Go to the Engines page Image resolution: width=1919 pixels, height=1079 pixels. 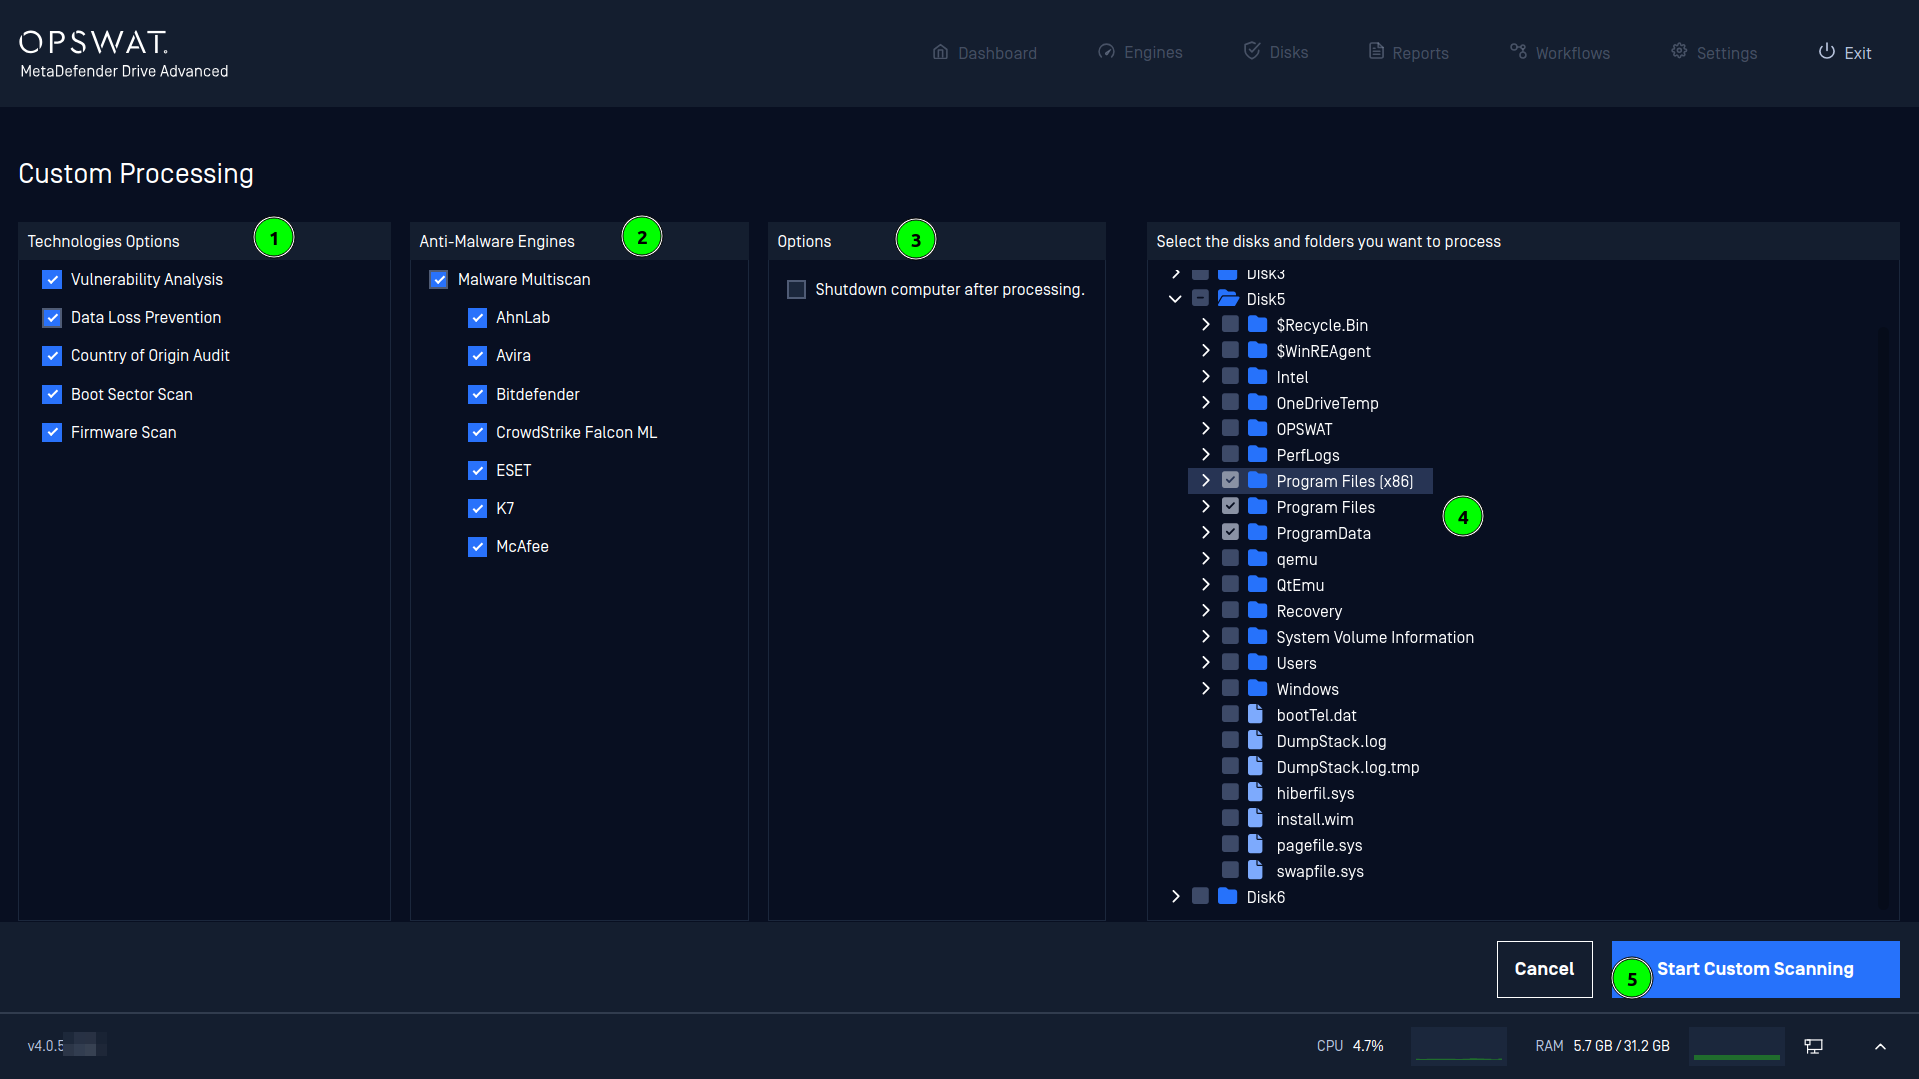coord(1140,53)
